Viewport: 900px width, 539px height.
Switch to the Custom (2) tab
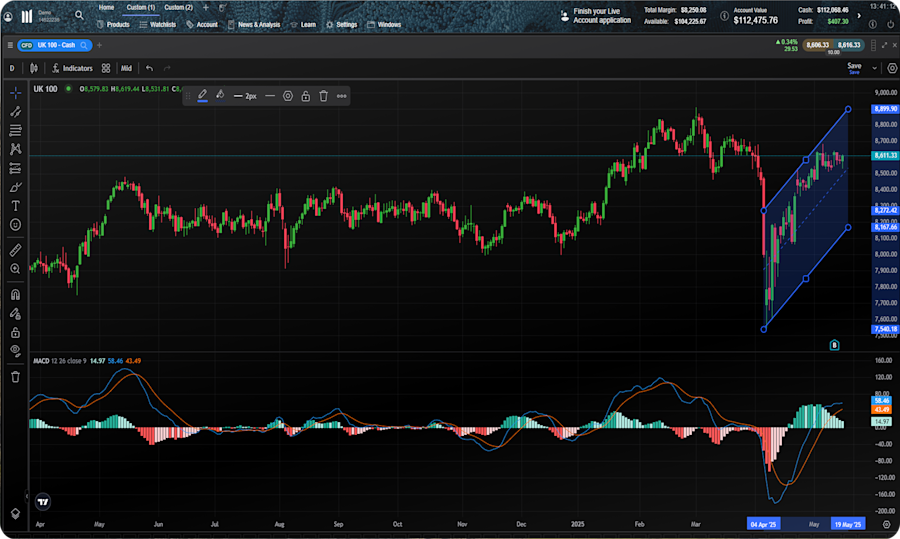[x=180, y=7]
